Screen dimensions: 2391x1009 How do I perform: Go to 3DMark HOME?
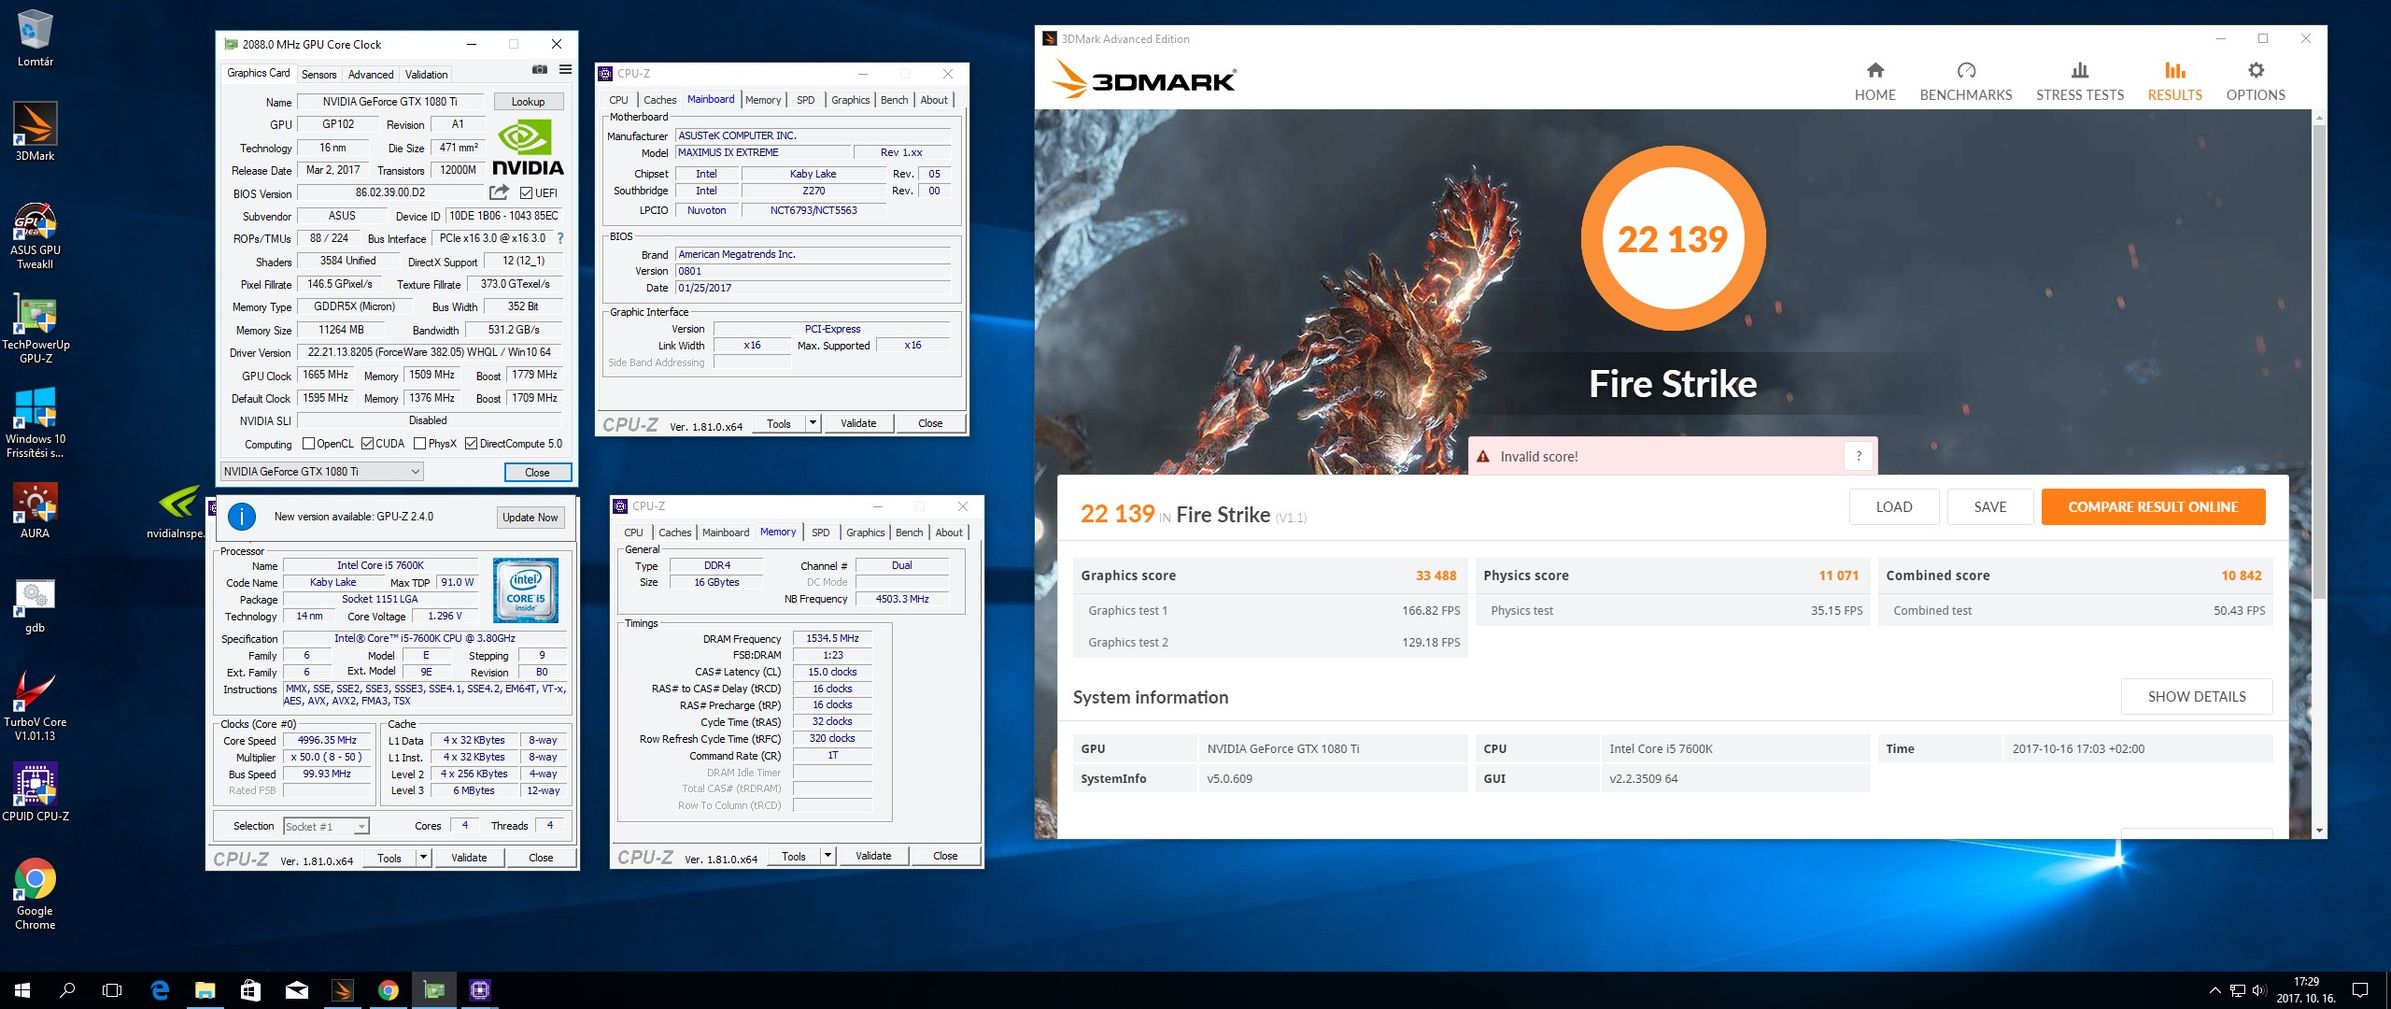click(x=1874, y=81)
